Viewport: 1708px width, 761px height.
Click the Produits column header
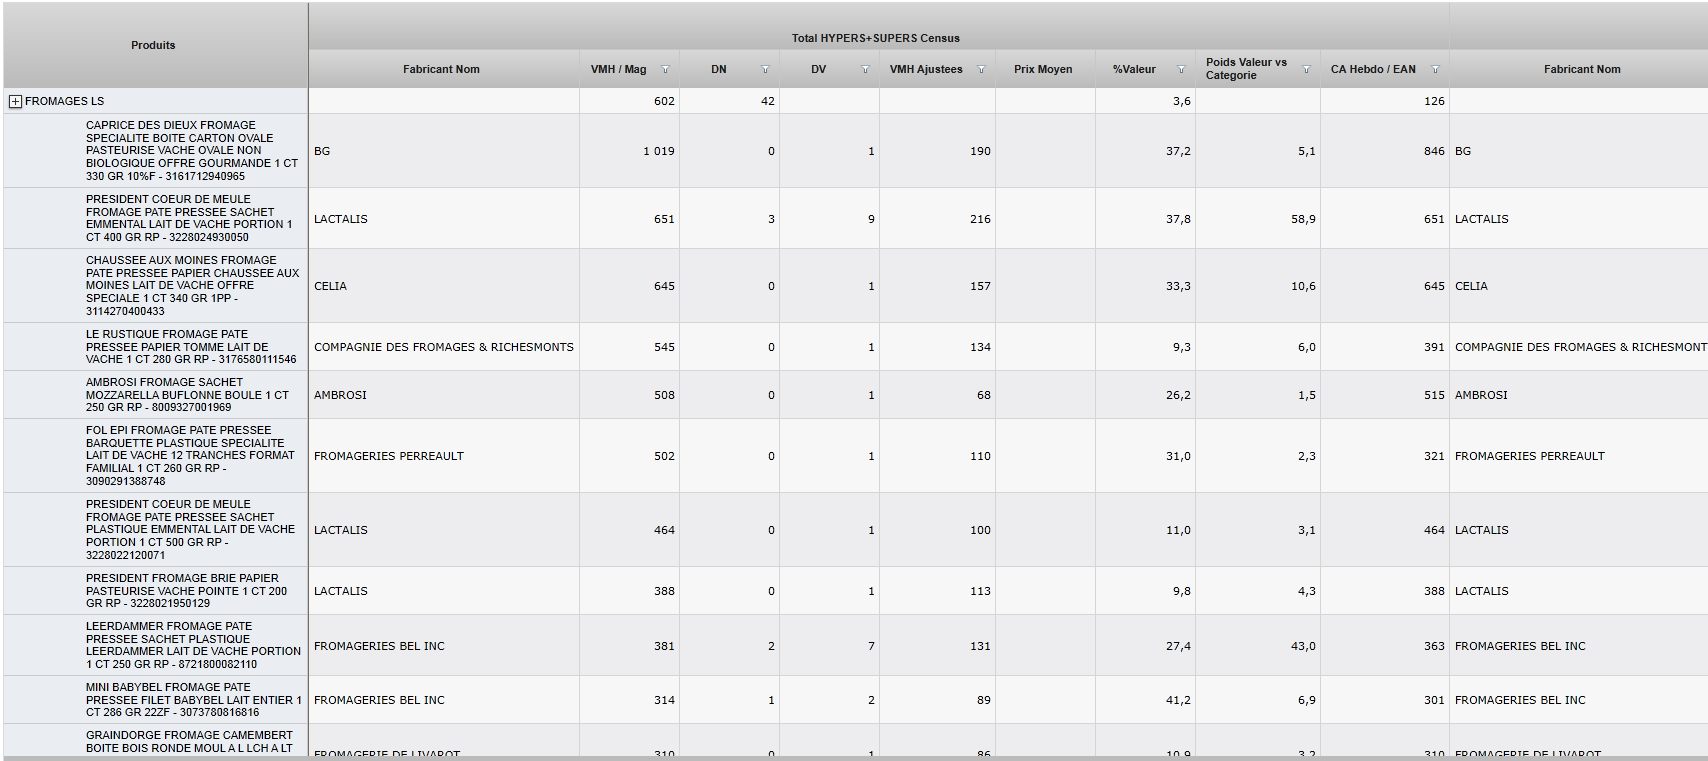(x=153, y=45)
